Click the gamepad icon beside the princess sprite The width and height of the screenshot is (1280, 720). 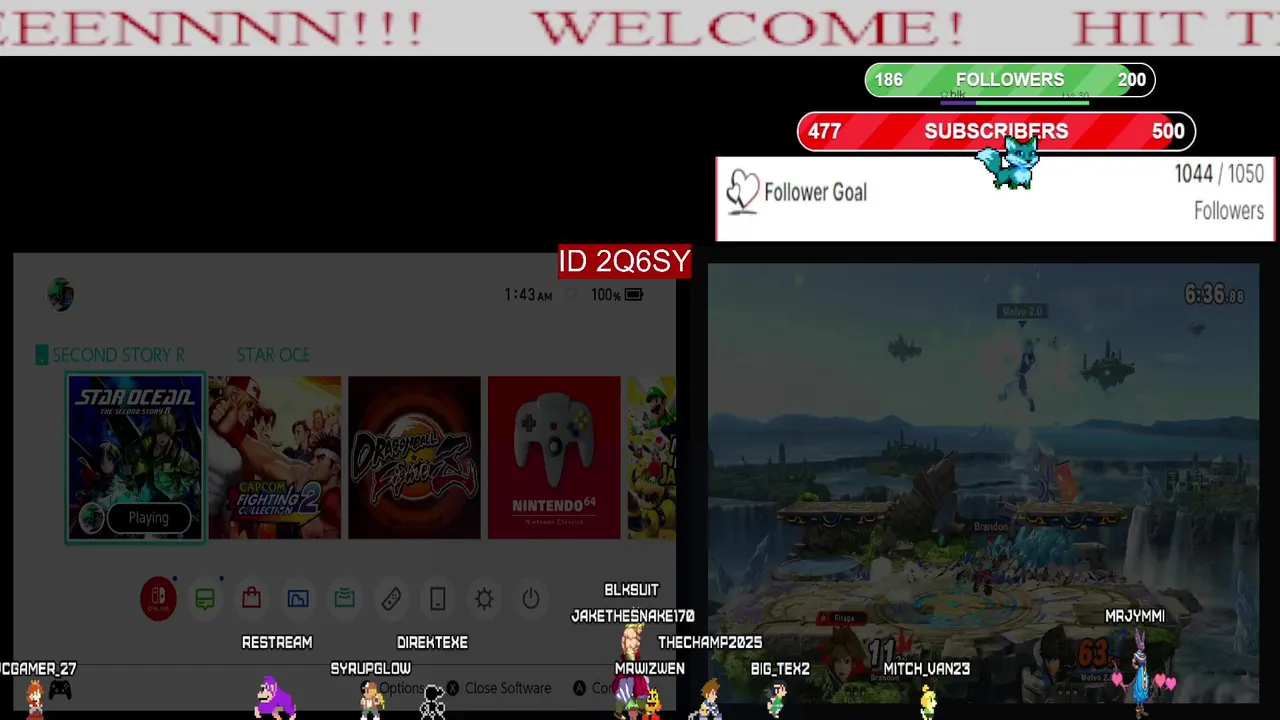[x=60, y=689]
